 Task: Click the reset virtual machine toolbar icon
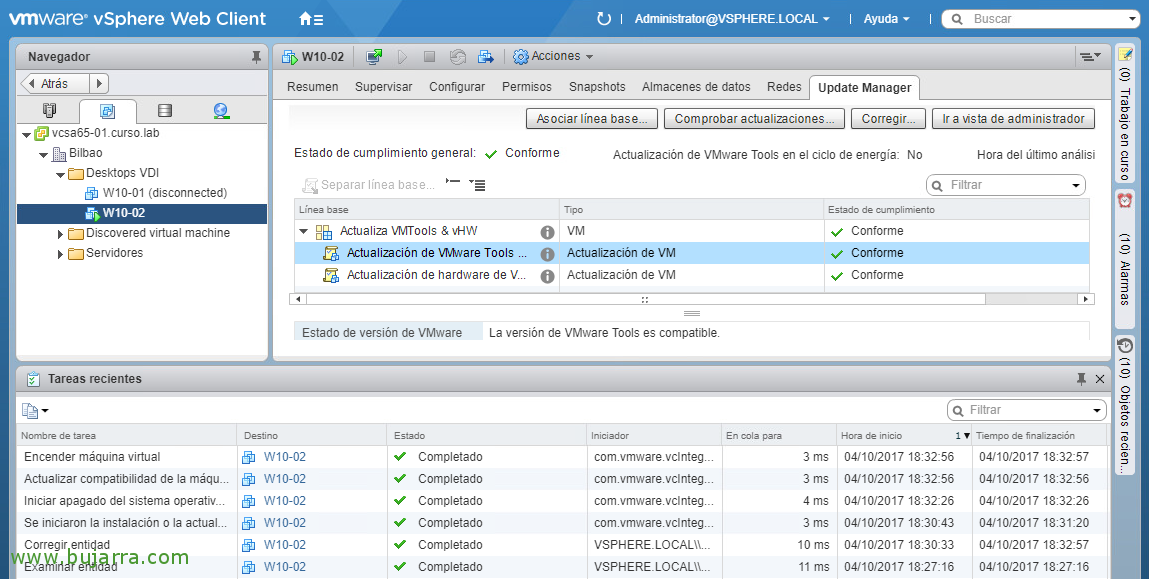click(458, 56)
